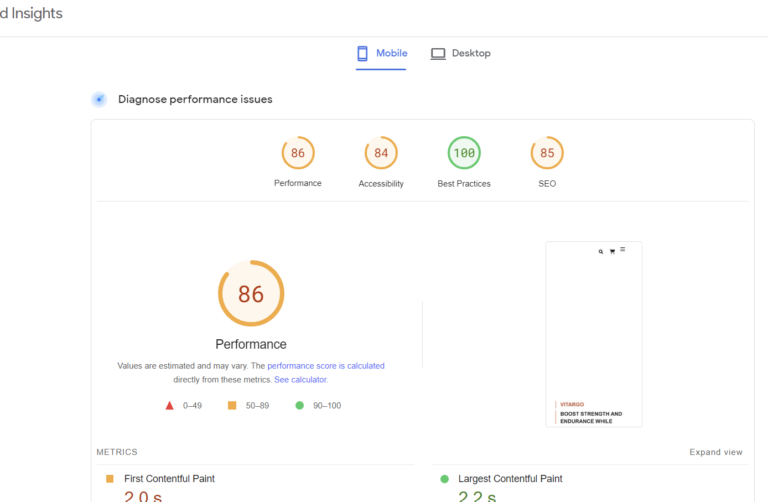Switch to the Desktop tab

[x=461, y=53]
